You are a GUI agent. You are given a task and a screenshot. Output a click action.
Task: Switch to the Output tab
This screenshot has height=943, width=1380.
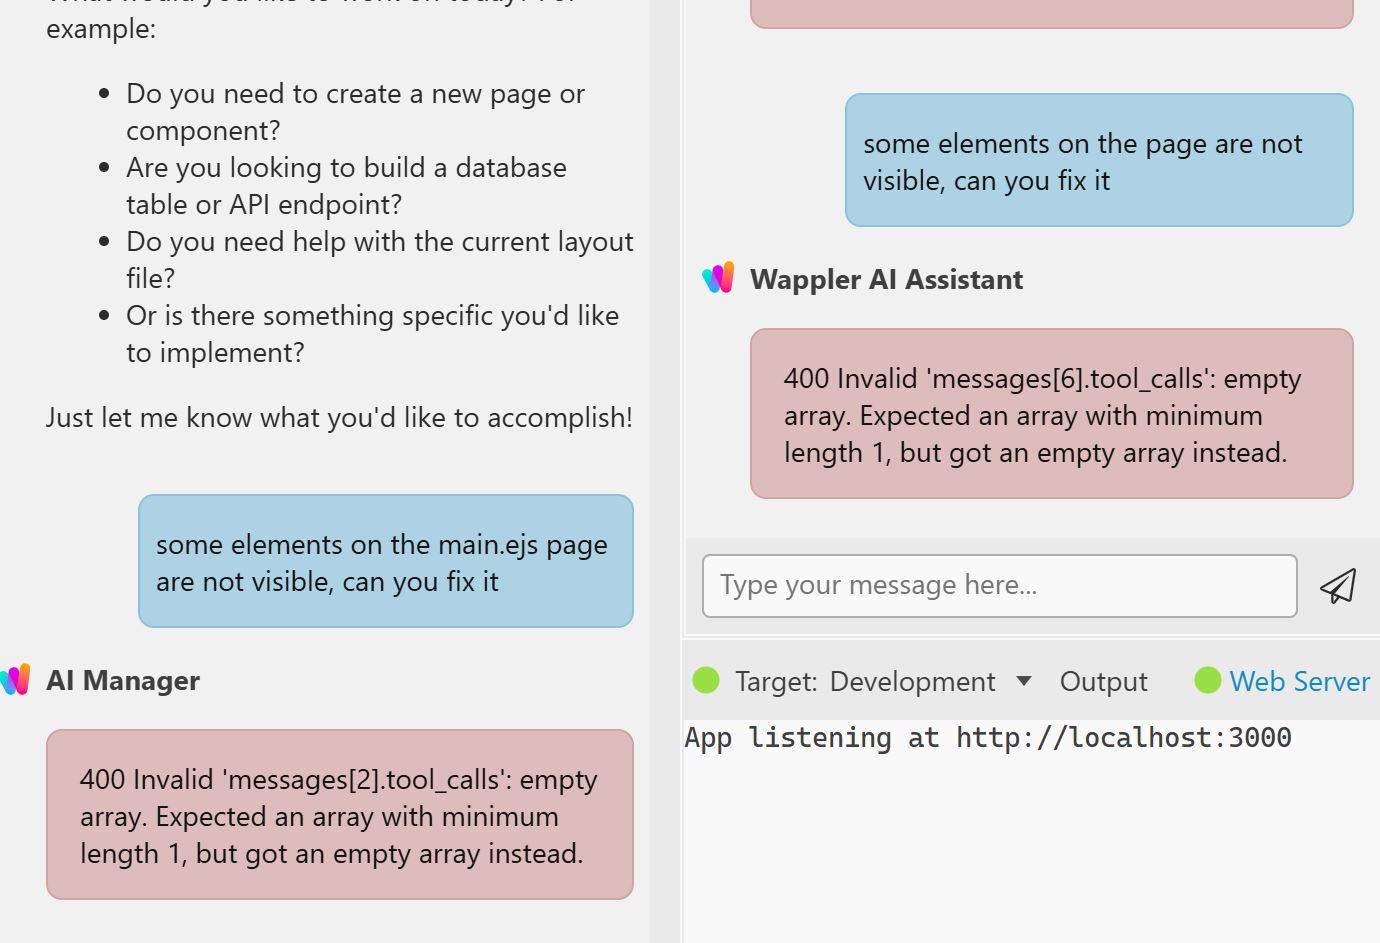click(x=1103, y=682)
